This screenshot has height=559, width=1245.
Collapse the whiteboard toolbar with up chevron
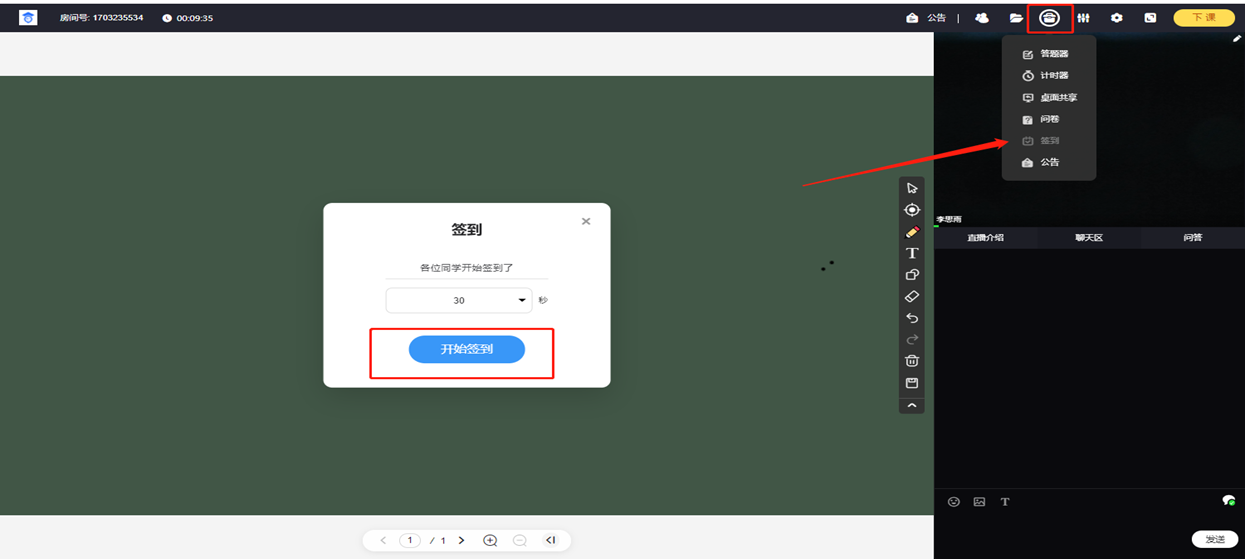point(912,406)
